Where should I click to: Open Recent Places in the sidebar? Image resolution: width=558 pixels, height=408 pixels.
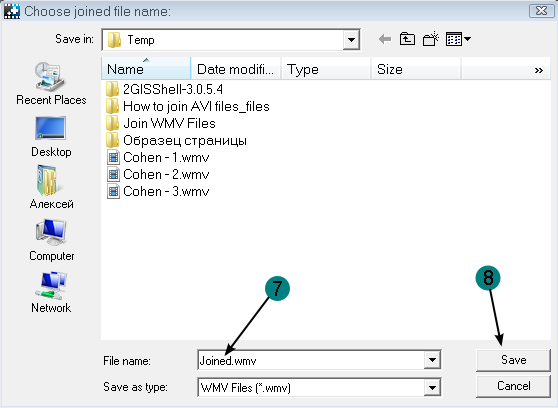(x=51, y=84)
